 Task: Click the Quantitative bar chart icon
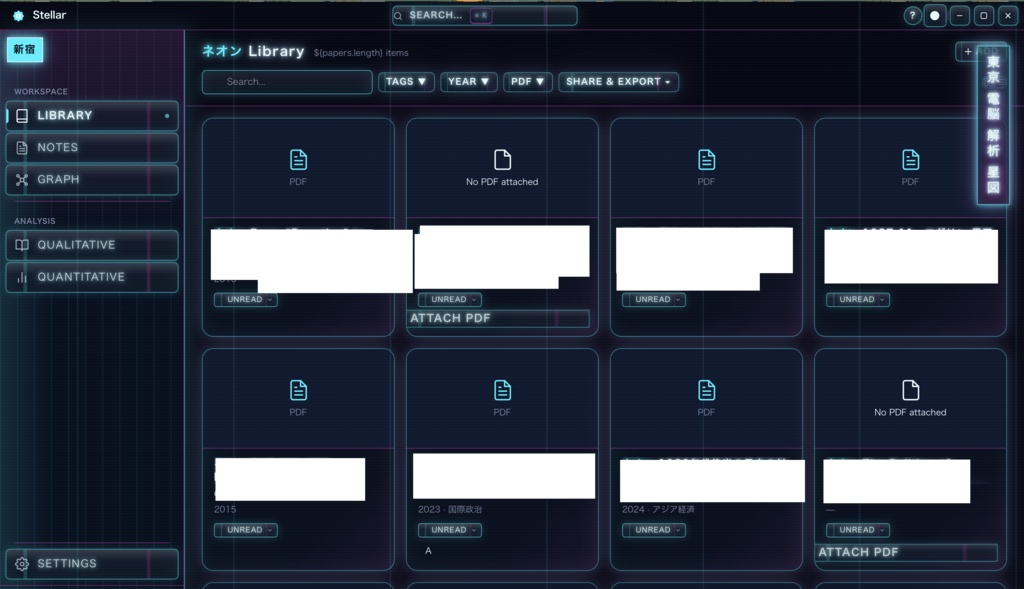[x=22, y=277]
